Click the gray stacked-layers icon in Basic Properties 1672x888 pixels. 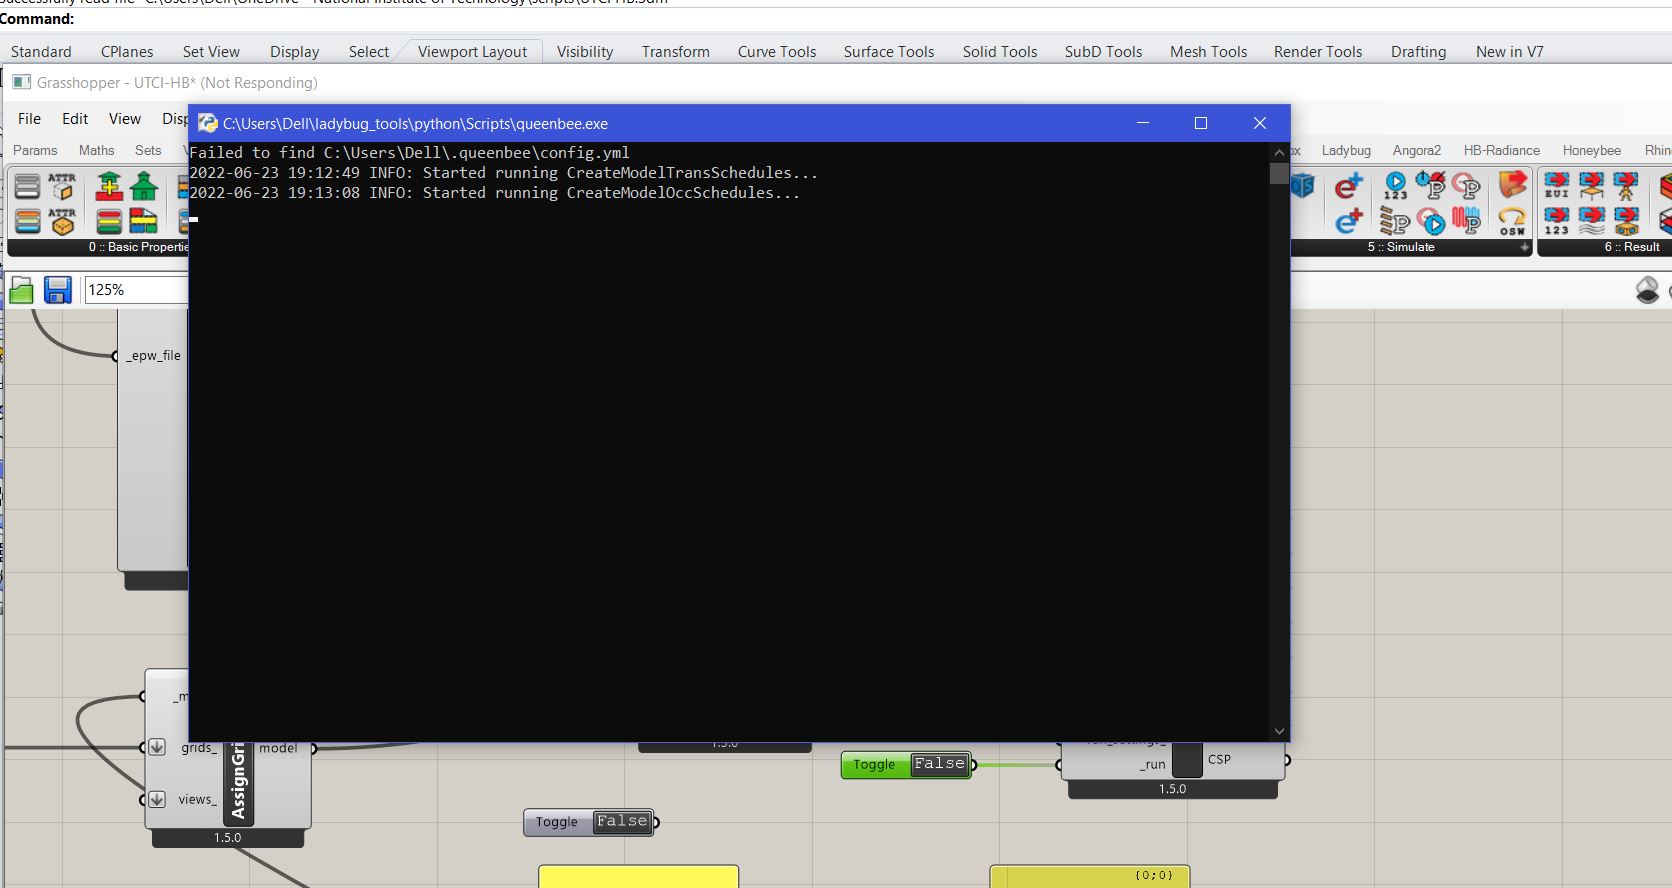(28, 186)
